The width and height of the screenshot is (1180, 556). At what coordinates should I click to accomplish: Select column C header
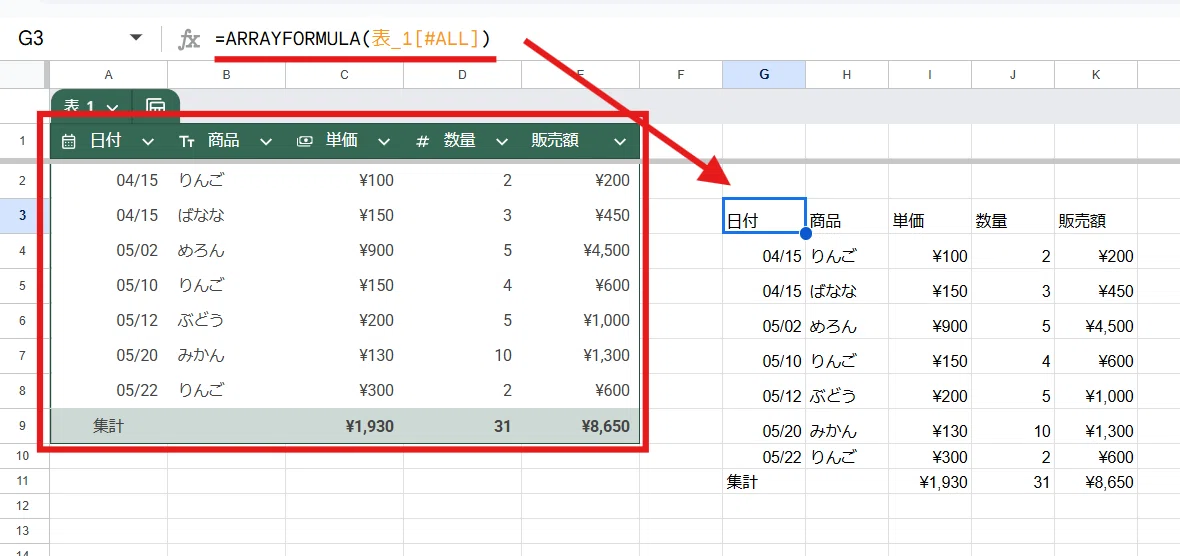click(344, 74)
